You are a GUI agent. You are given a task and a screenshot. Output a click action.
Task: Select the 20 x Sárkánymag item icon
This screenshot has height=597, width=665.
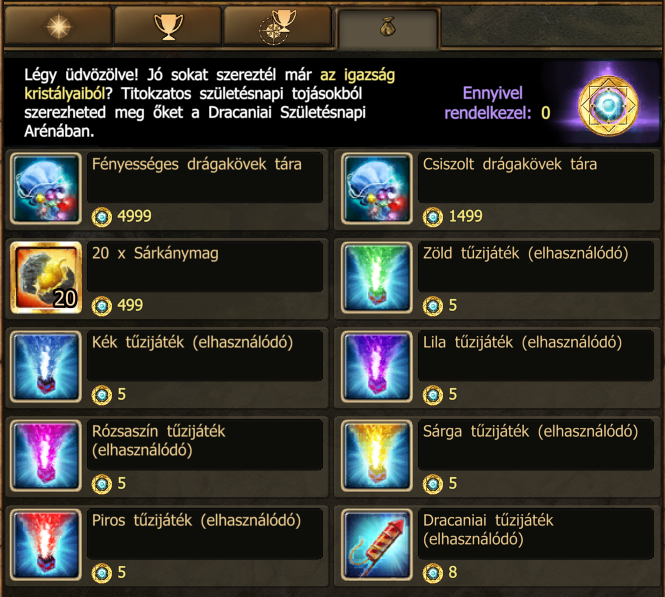(46, 277)
